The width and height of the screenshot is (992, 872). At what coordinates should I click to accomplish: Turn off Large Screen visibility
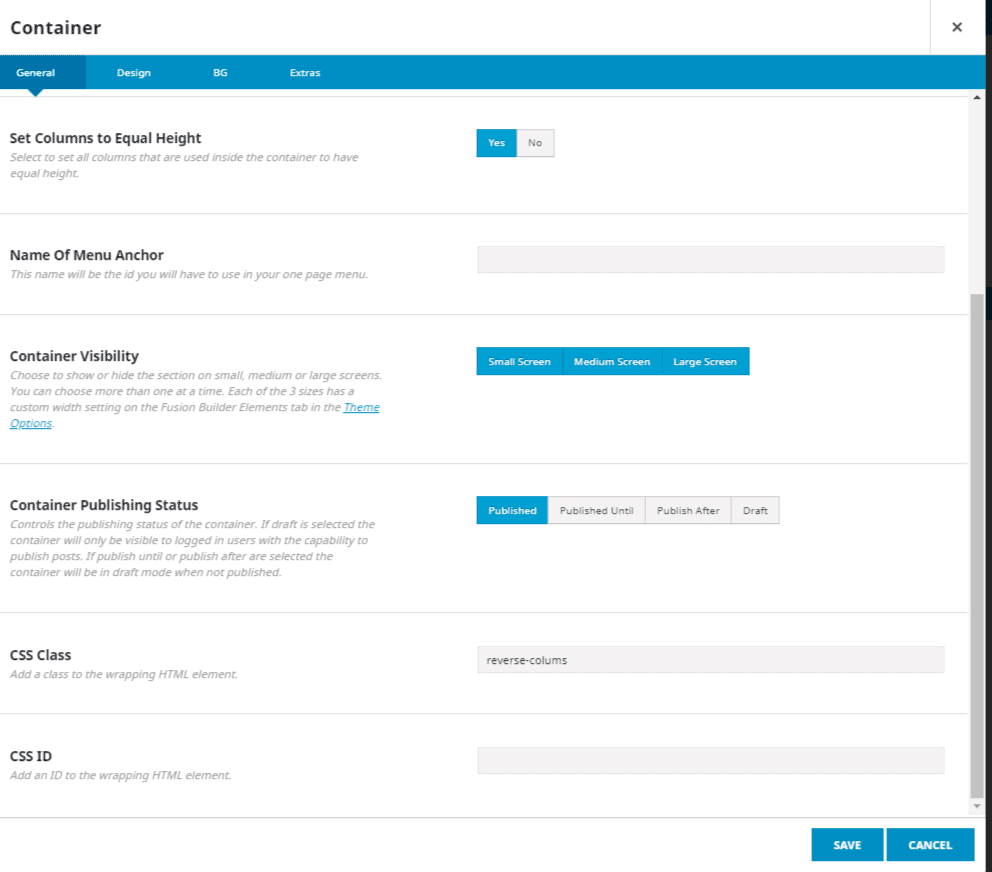pos(705,361)
